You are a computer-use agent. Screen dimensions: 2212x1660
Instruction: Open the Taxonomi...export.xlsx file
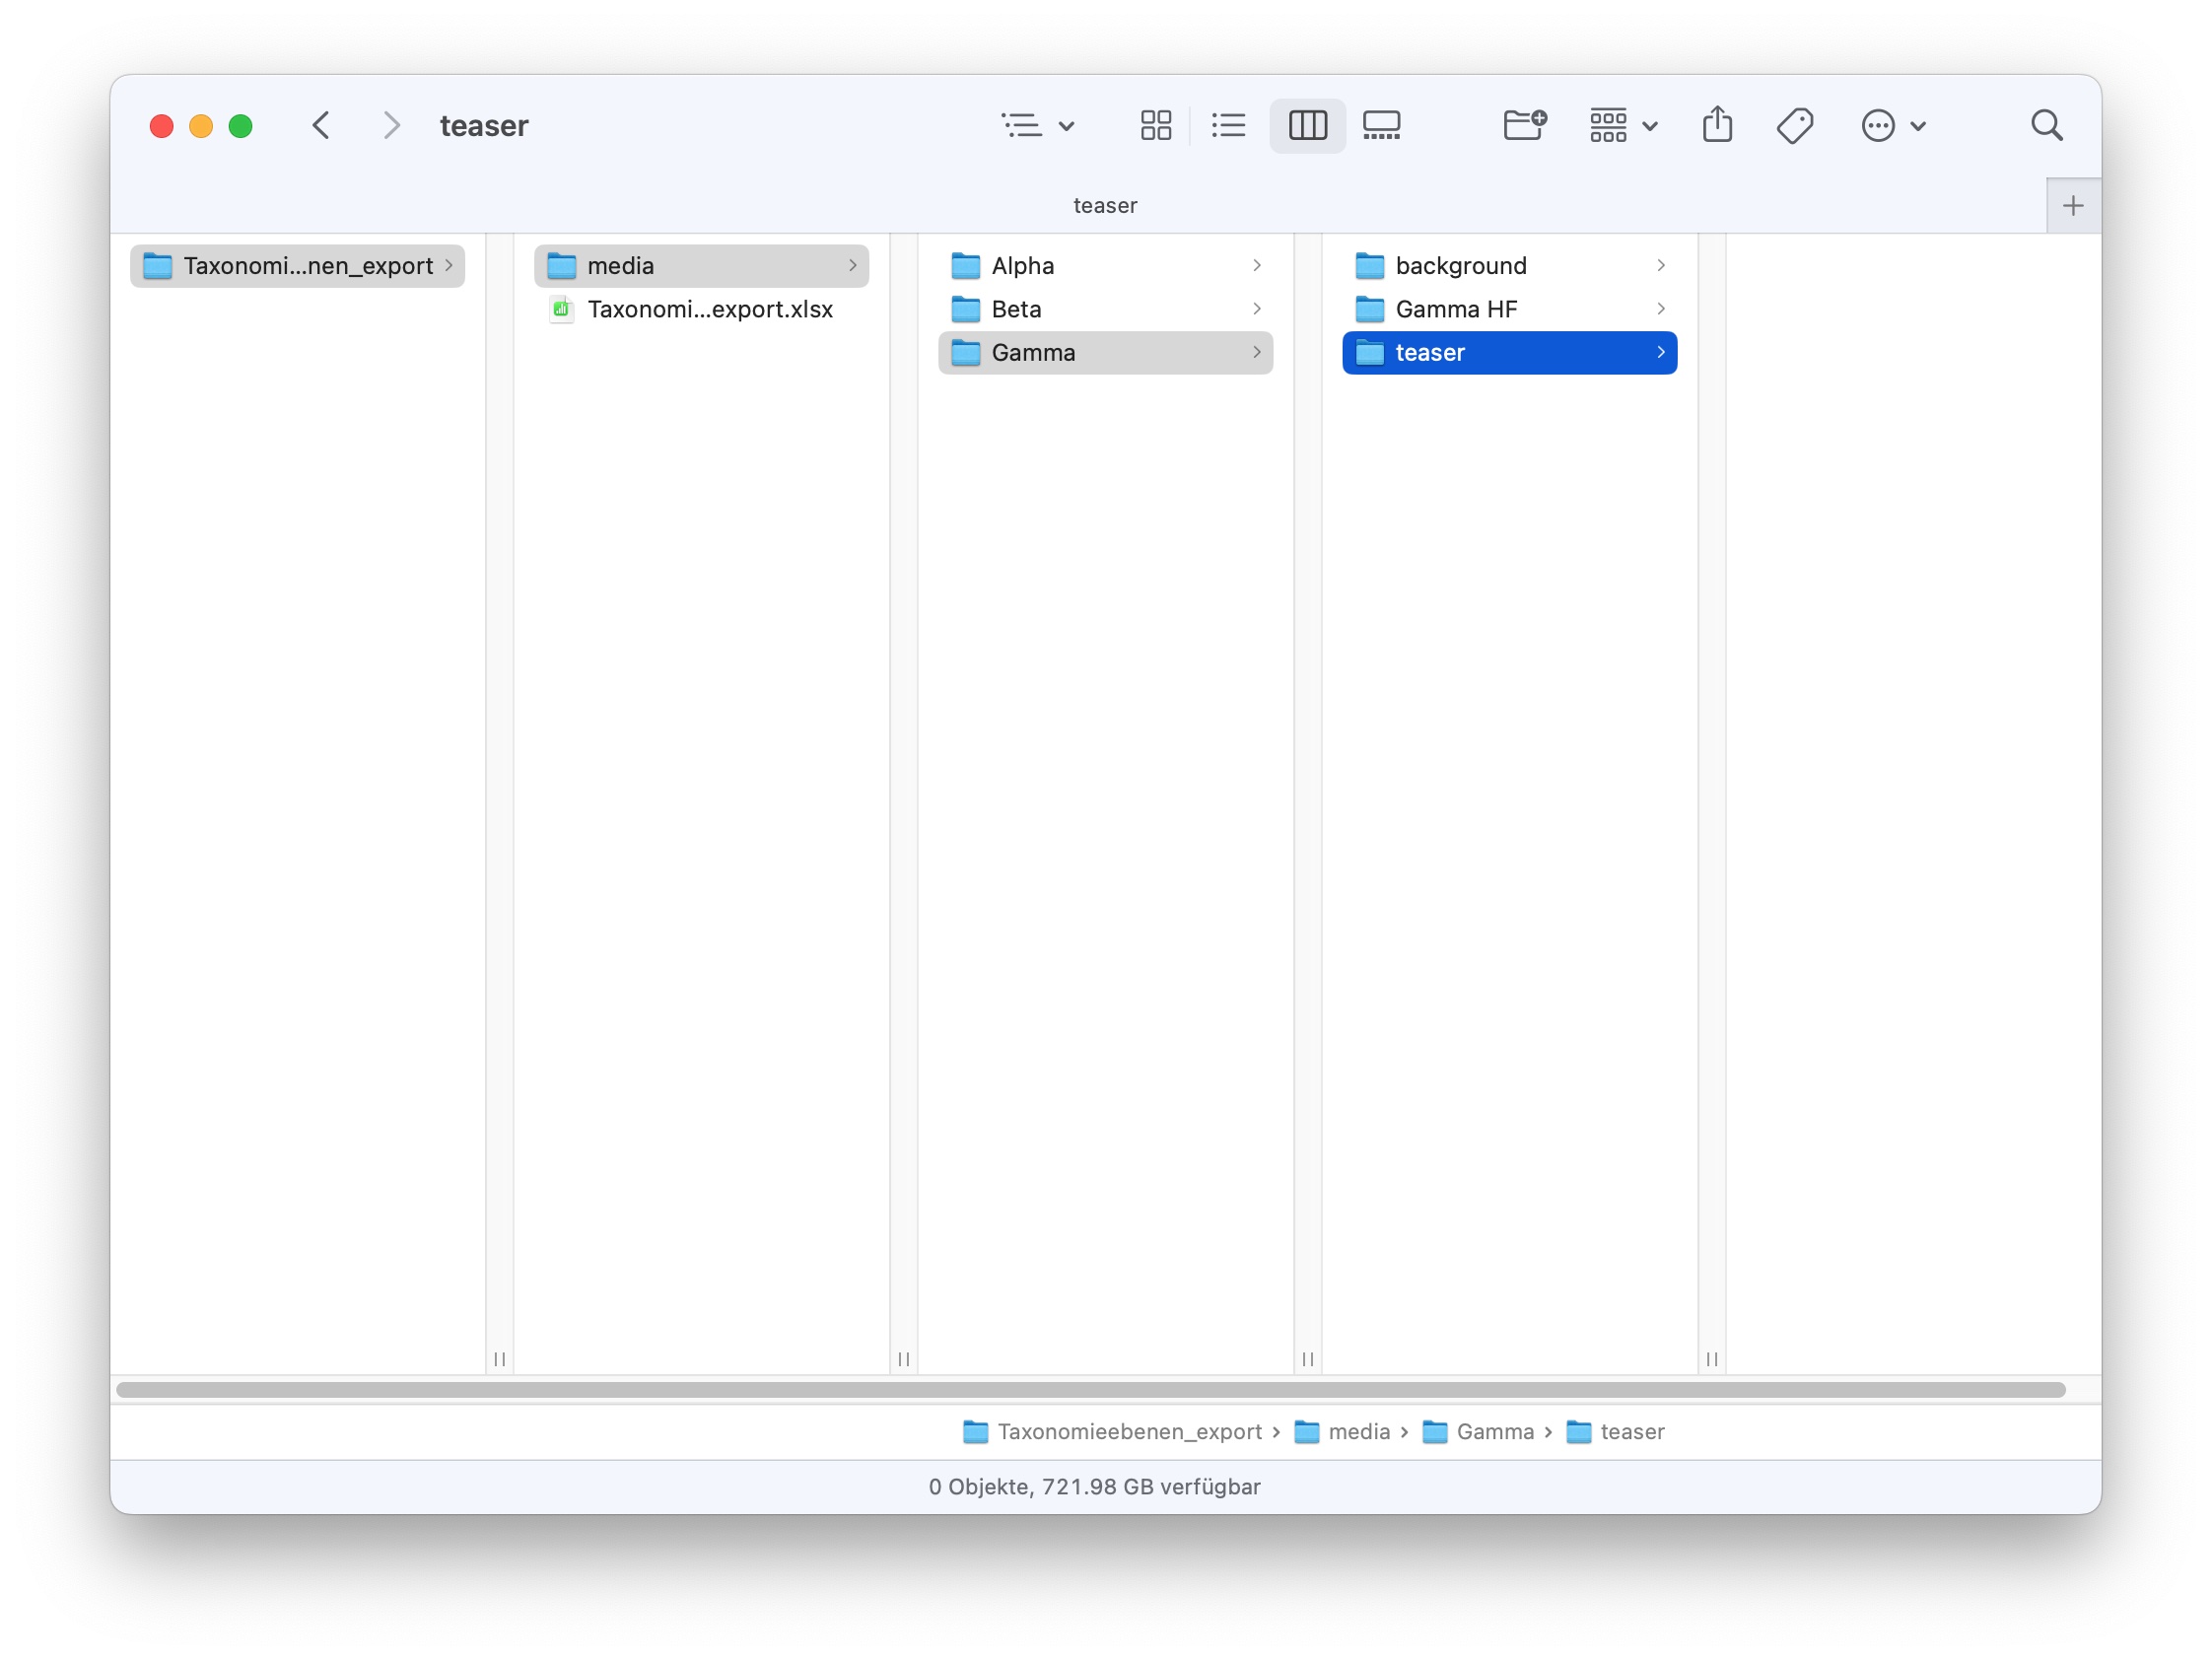[x=710, y=309]
